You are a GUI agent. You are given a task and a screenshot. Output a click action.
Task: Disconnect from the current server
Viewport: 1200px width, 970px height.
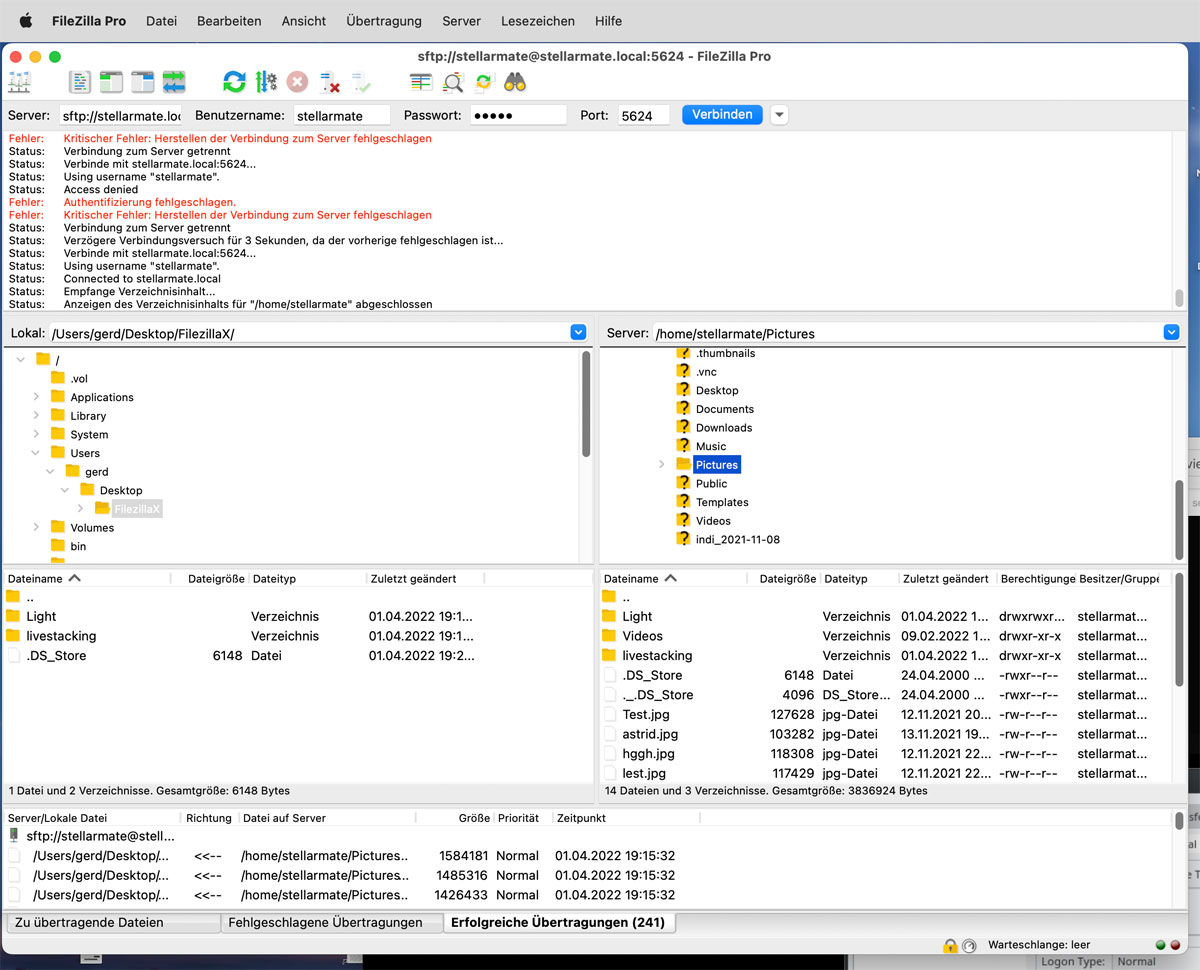coord(329,82)
